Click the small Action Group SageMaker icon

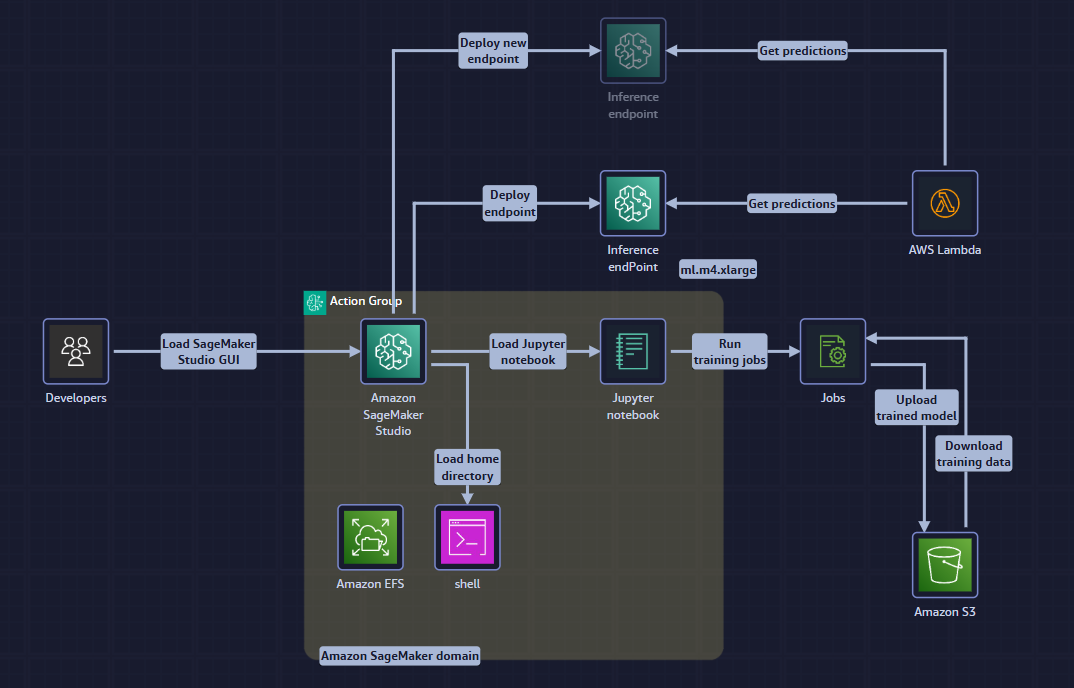(315, 302)
